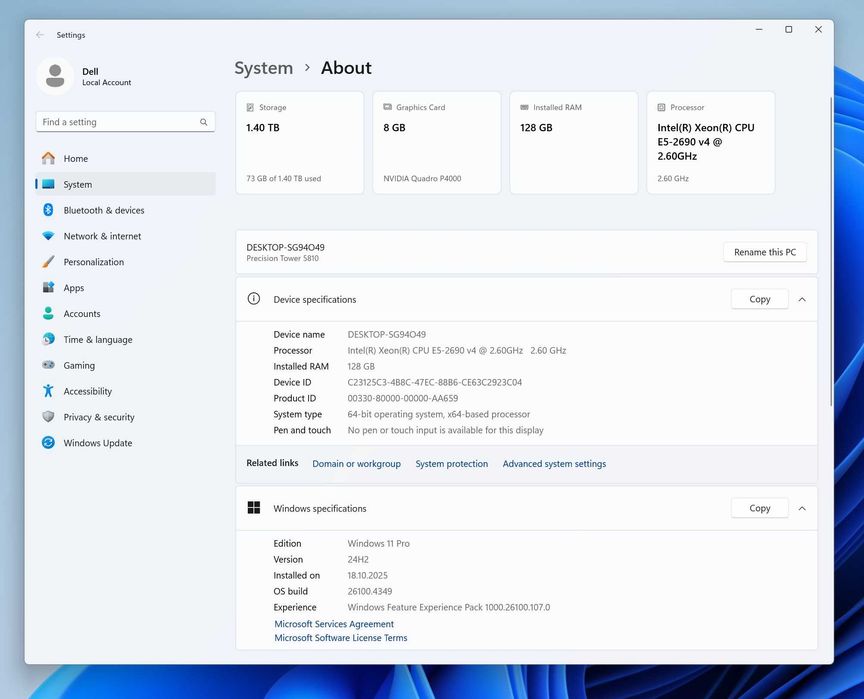864x699 pixels.
Task: Click the back arrow in title bar
Action: point(40,35)
